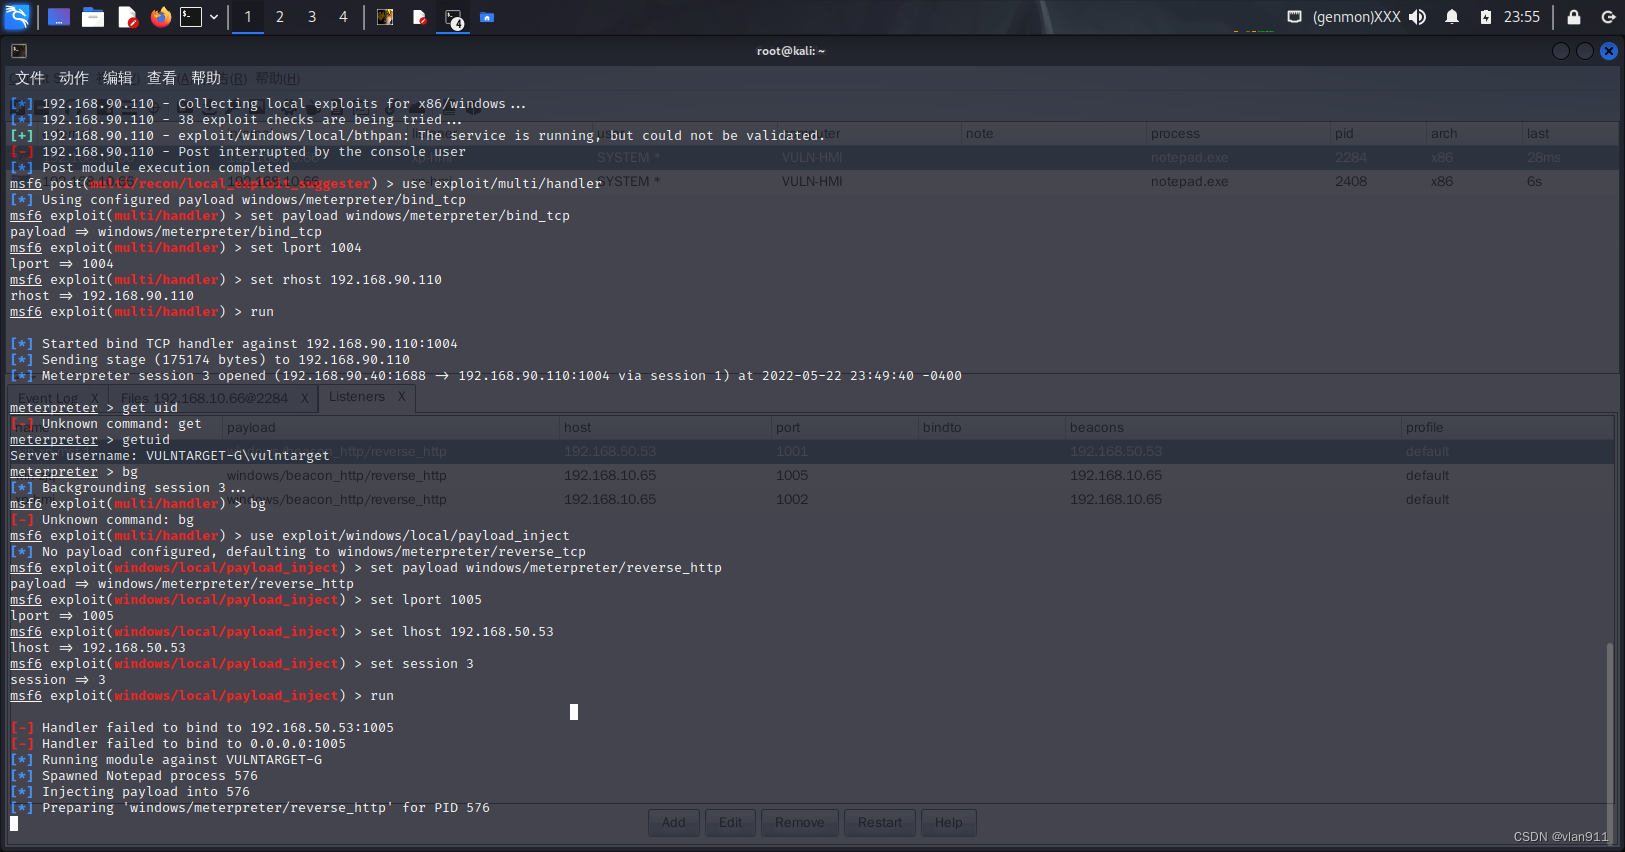Screen dimensions: 1625x852
Task: Minimize the root@kali terminal window
Action: point(1561,51)
